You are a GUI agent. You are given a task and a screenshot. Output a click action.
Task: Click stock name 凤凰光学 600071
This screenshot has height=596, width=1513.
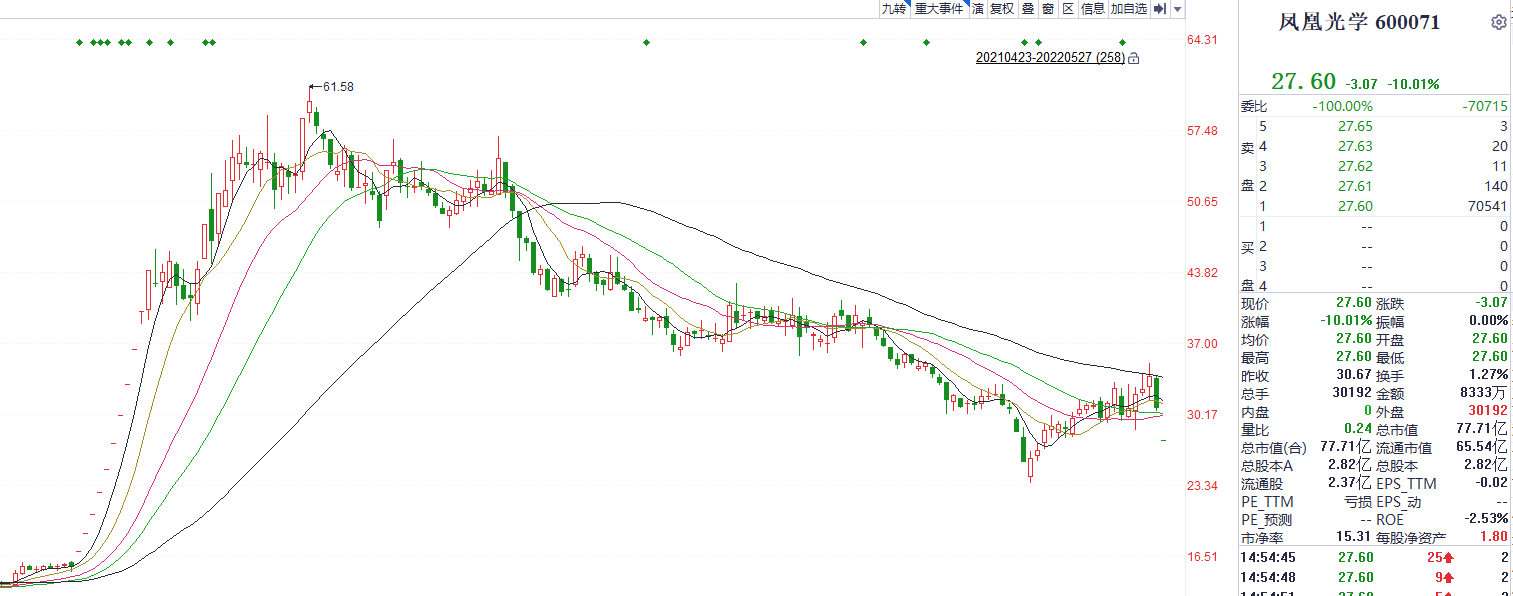[x=1359, y=22]
